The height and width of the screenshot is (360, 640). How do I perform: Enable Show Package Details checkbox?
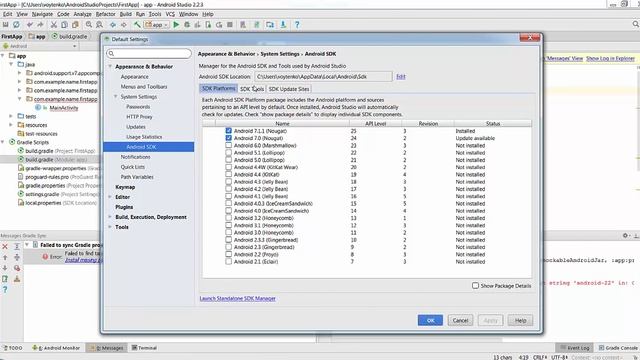[x=476, y=286]
